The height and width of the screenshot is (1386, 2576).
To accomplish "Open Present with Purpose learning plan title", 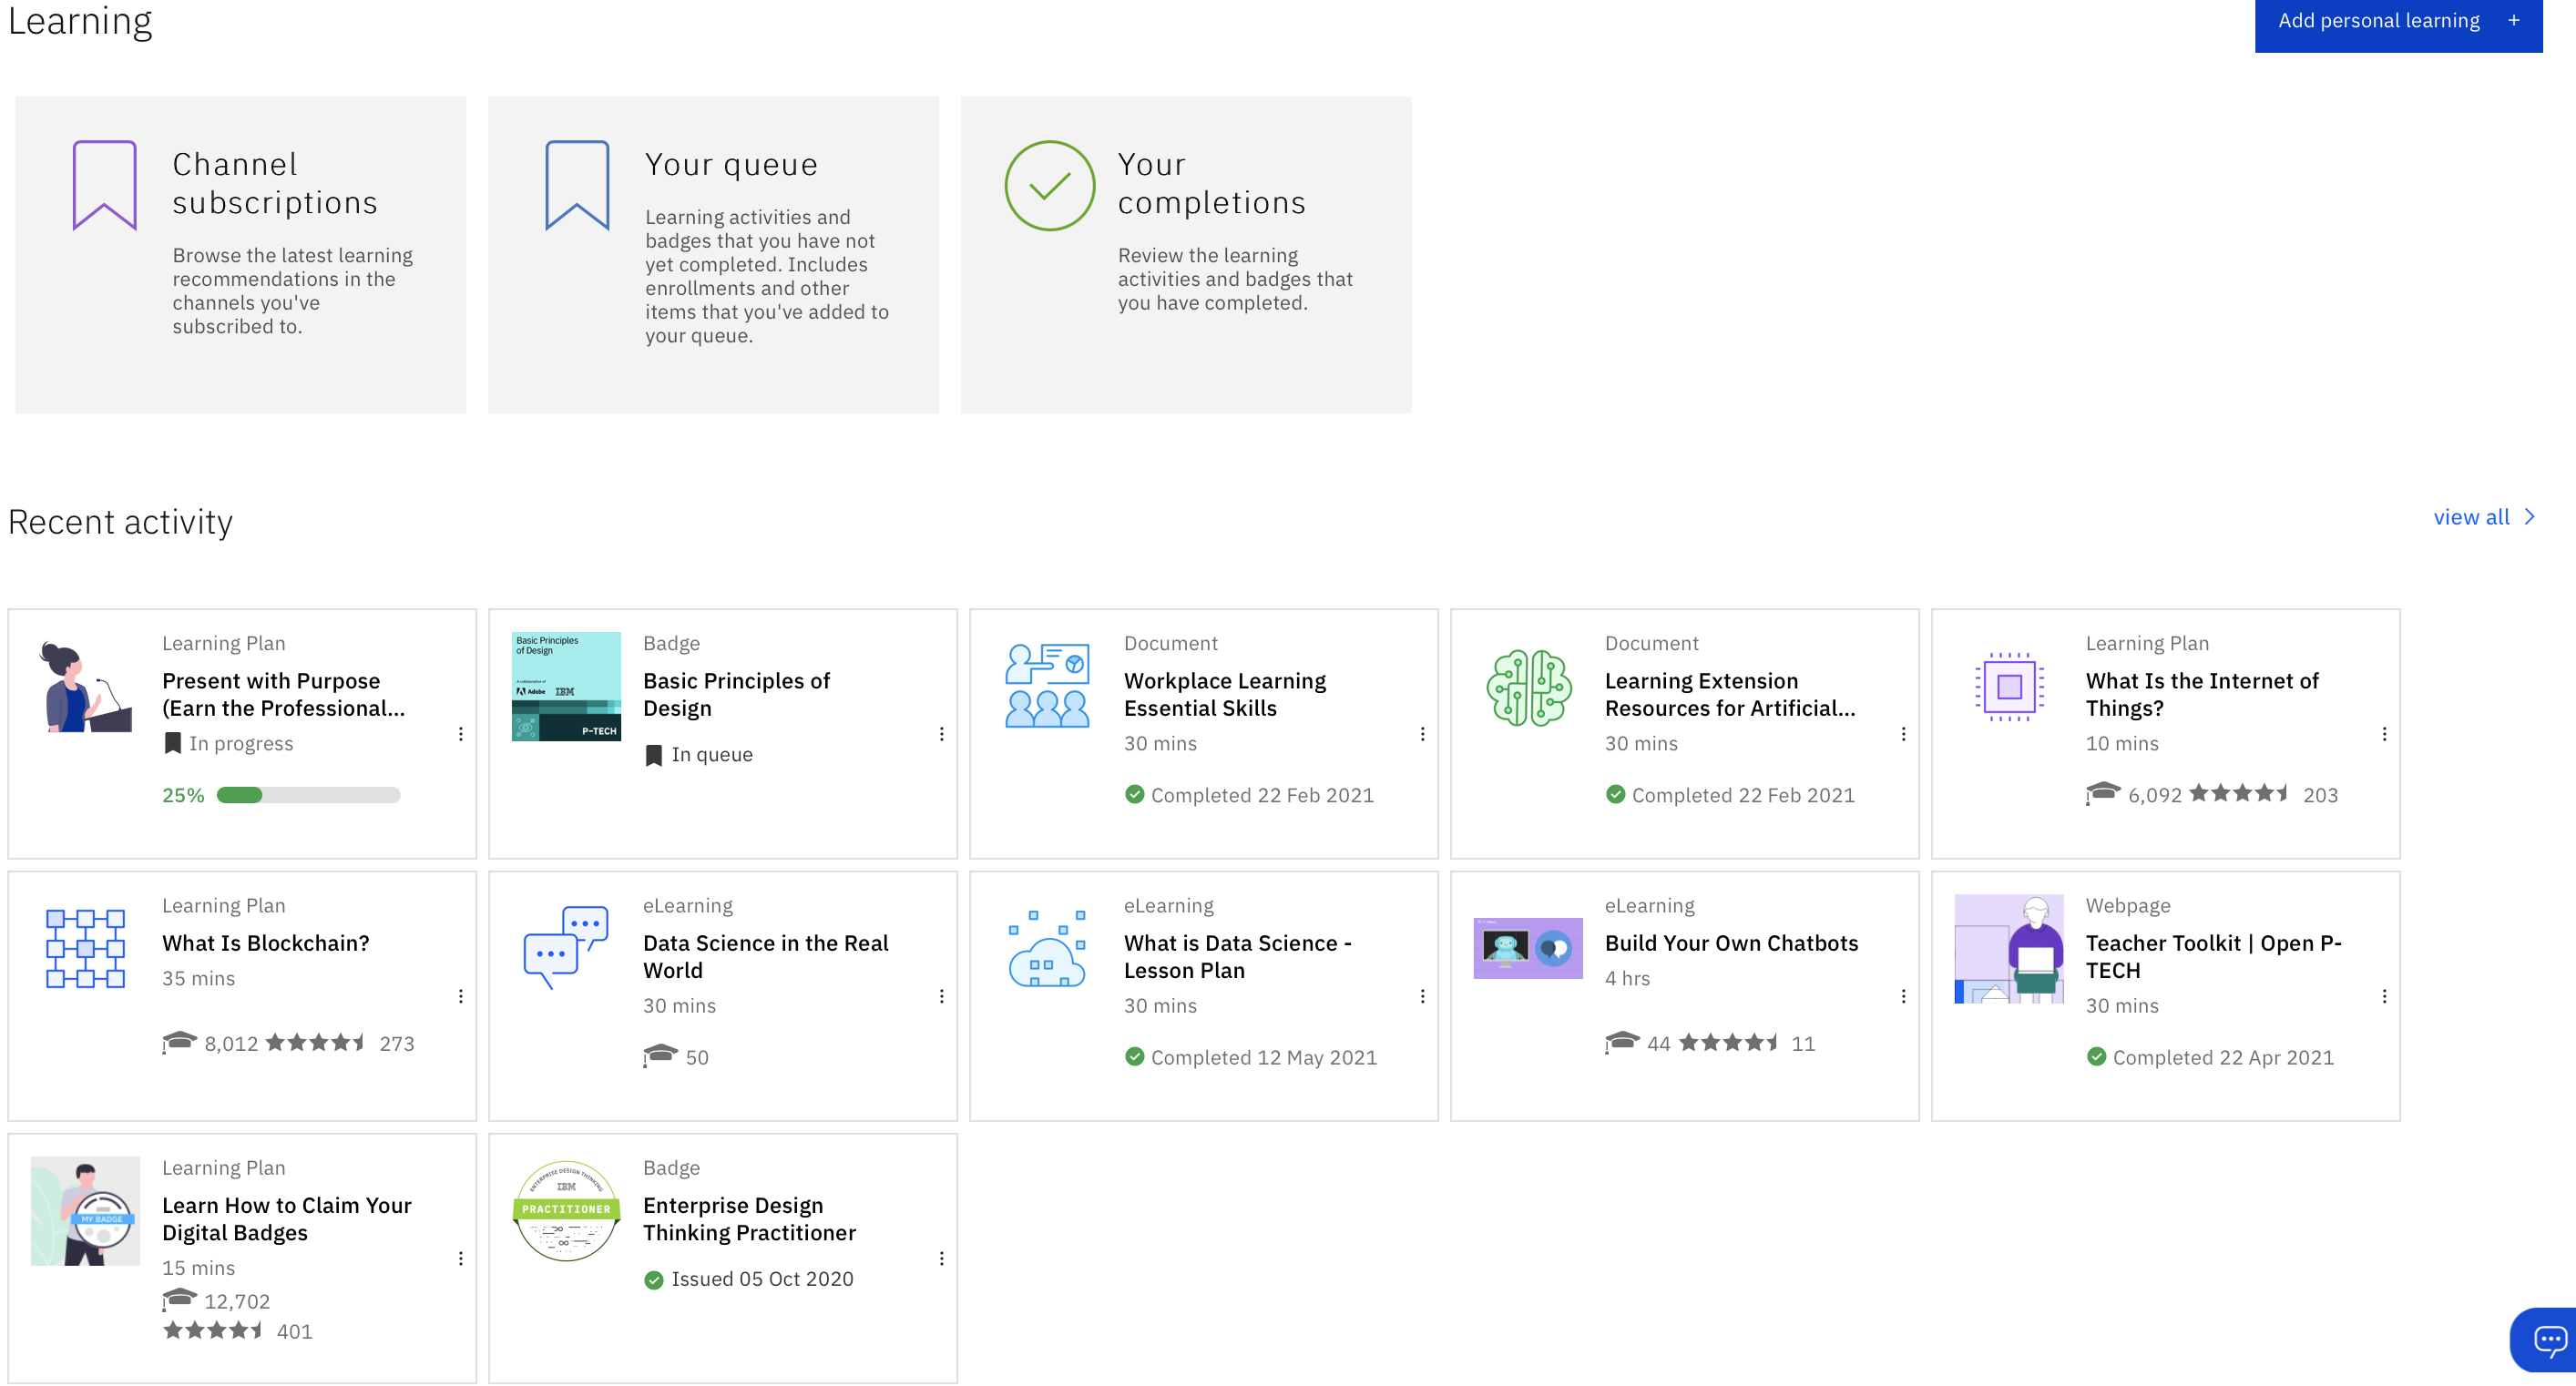I will (x=283, y=694).
